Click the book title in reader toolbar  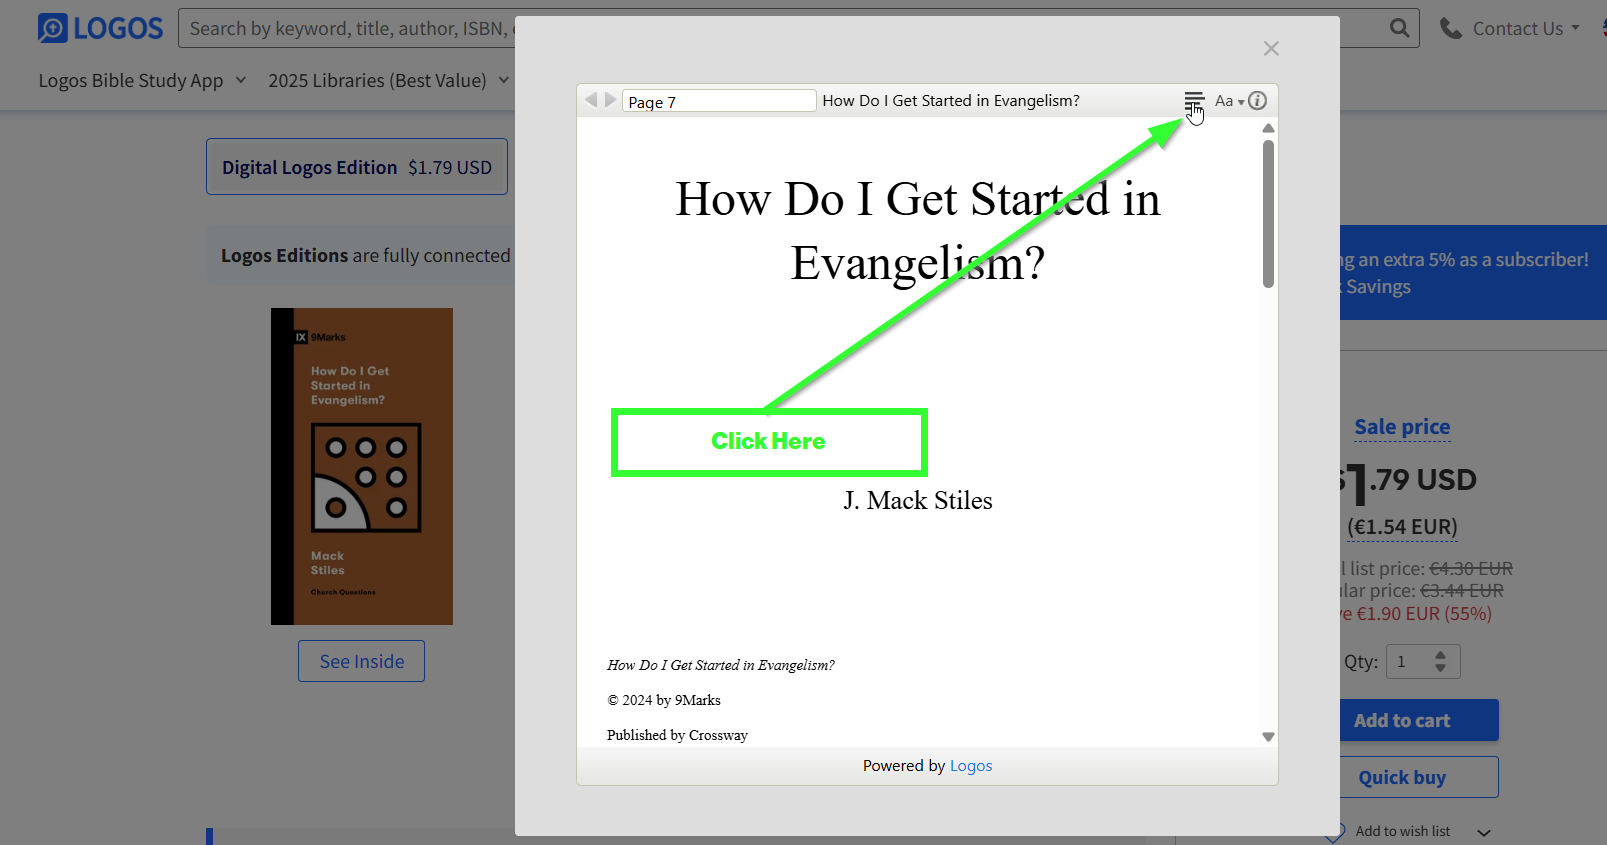[x=951, y=101]
